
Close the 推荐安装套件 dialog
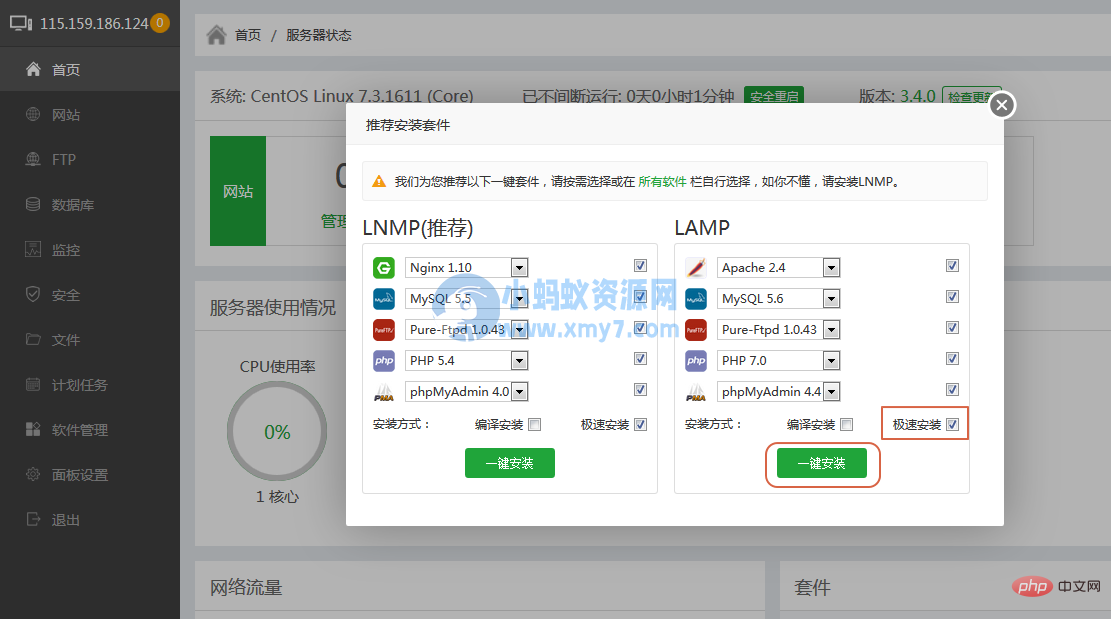pos(1002,106)
